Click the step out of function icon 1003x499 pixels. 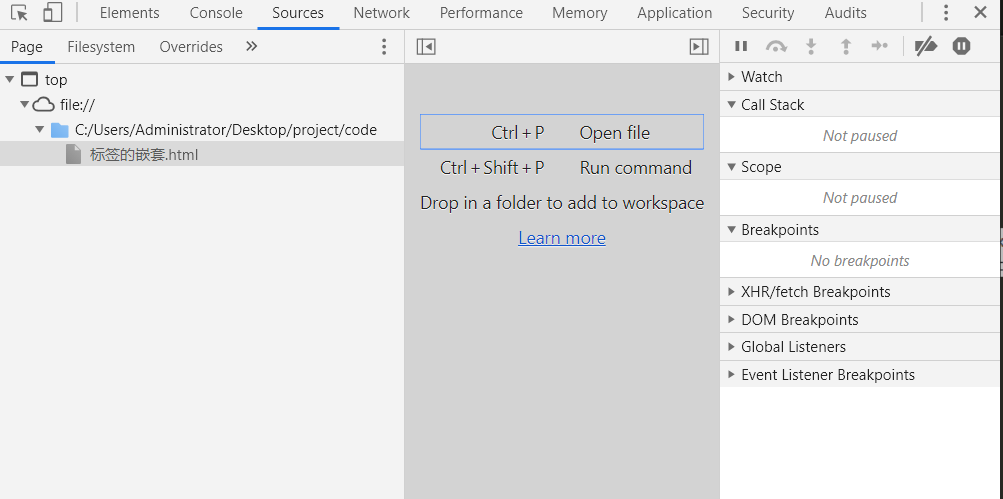point(845,46)
